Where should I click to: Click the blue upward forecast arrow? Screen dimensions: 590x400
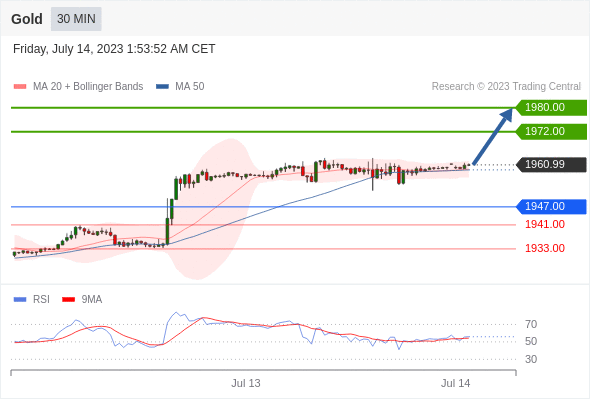(493, 137)
